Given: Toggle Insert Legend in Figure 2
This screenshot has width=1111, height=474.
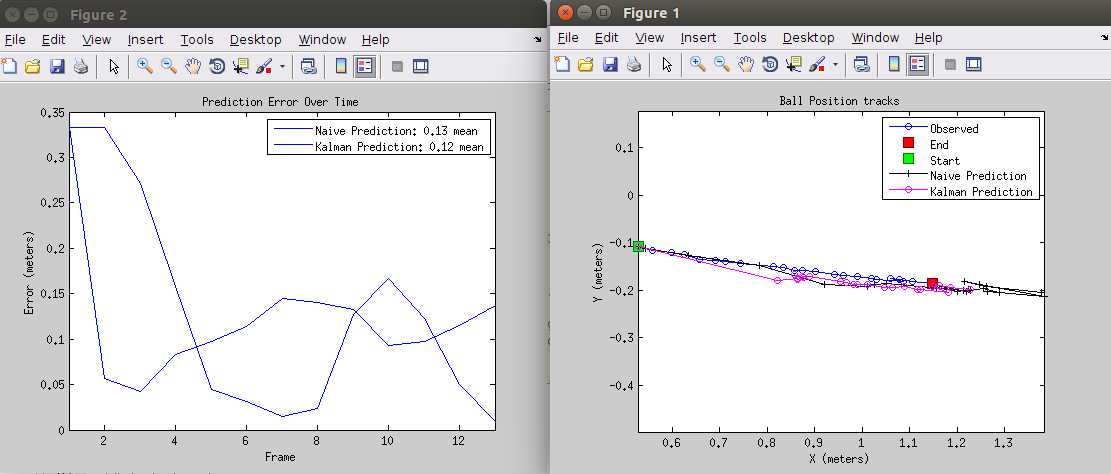Looking at the screenshot, I should (365, 67).
